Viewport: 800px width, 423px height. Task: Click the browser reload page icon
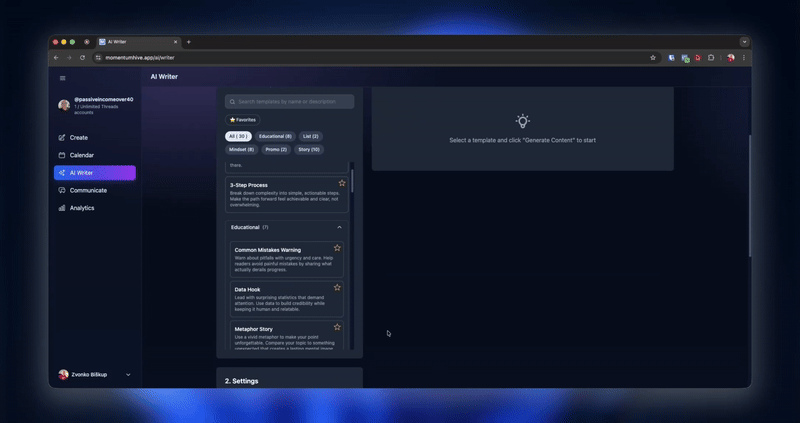(82, 58)
